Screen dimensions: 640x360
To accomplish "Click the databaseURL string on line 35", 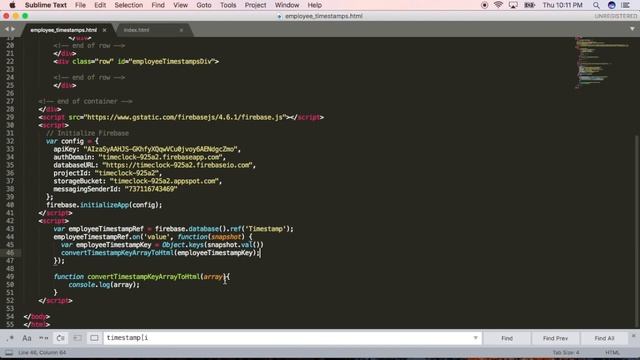I will [x=177, y=165].
